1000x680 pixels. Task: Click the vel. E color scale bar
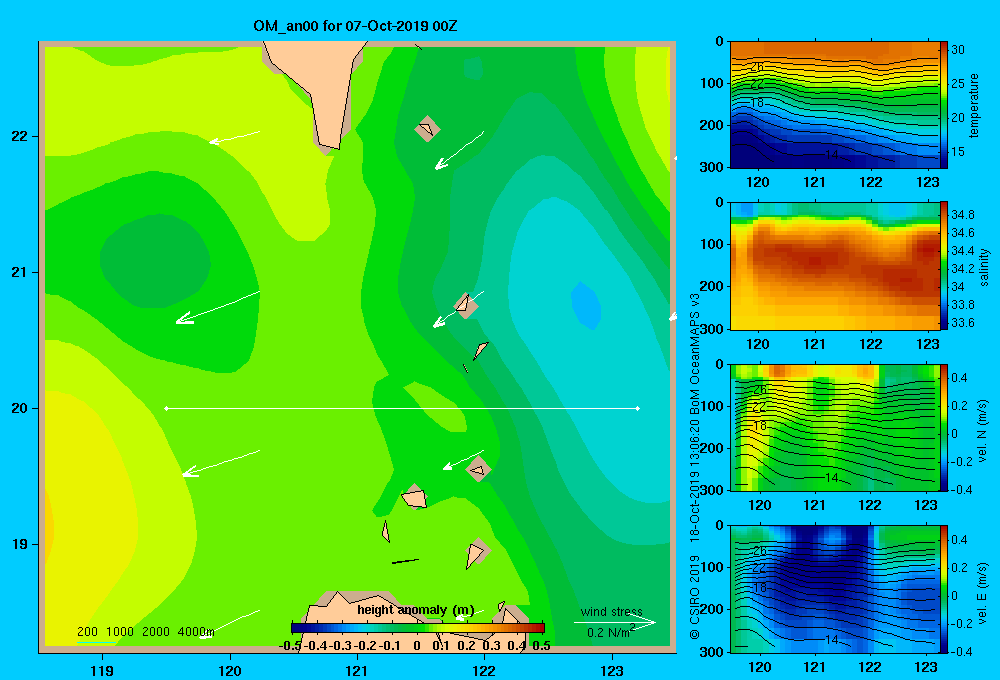[944, 589]
